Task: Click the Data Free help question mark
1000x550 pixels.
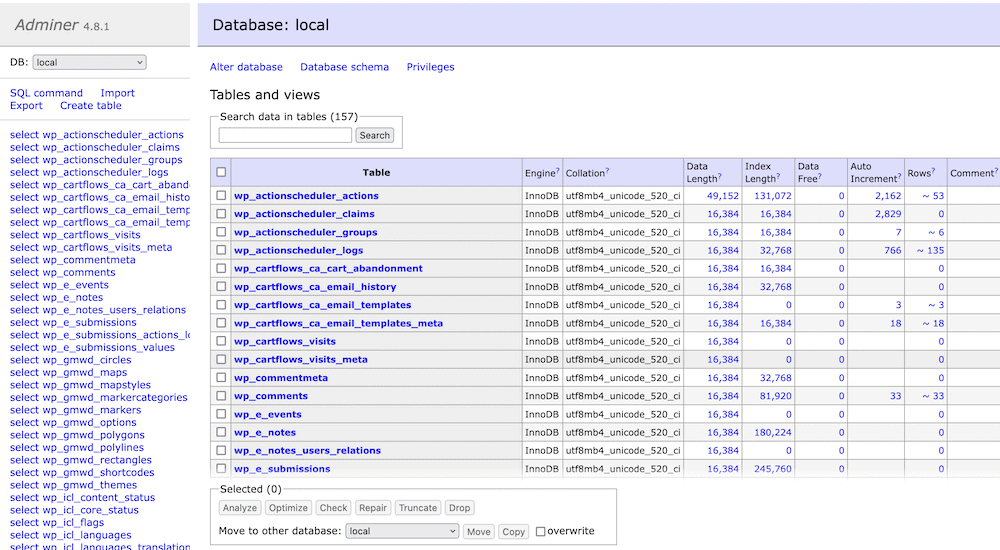Action: coord(820,176)
